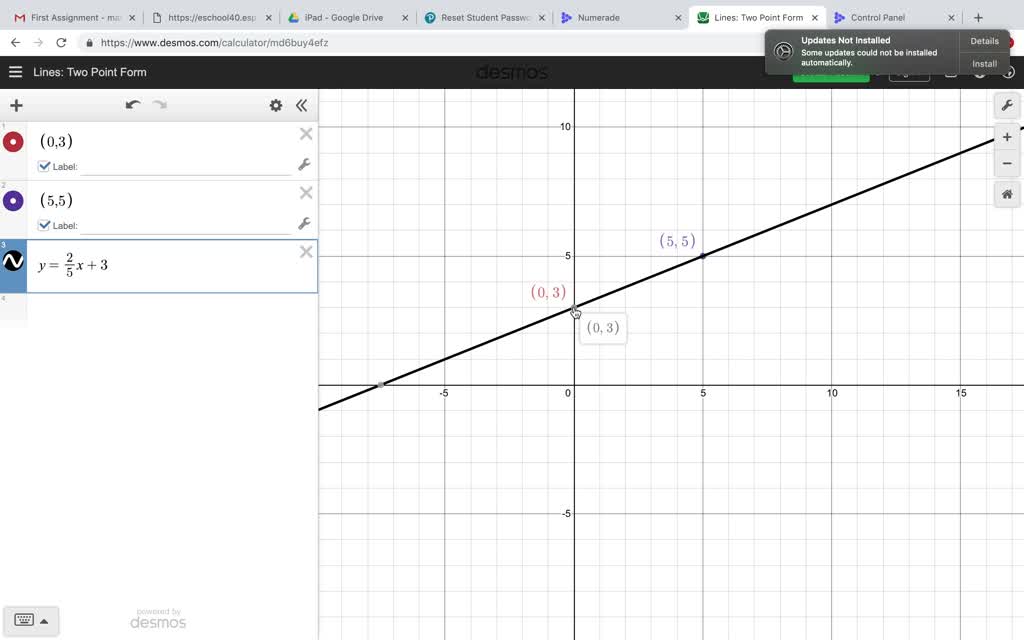Expand details on the Updates Not Installed notification
This screenshot has width=1024, height=640.
point(984,41)
